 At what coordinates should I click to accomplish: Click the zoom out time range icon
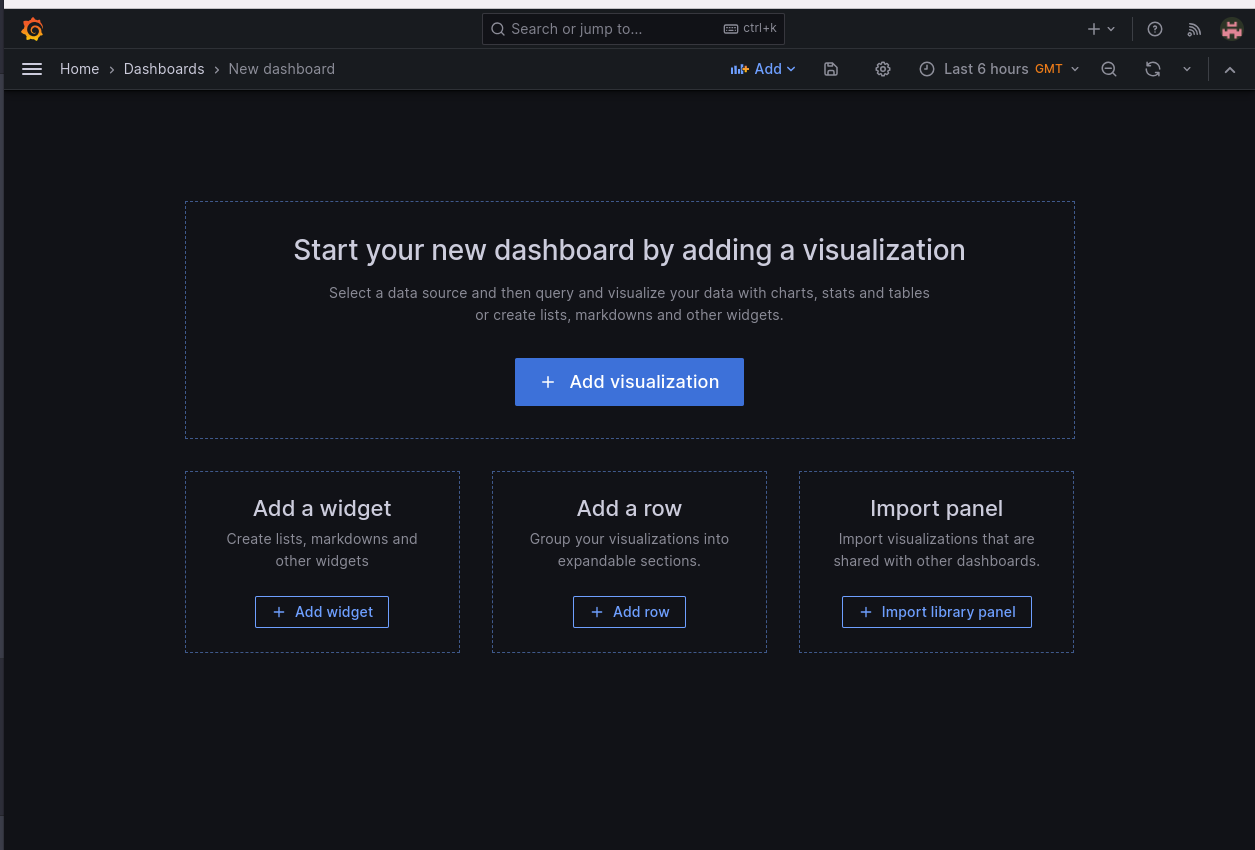pos(1109,69)
